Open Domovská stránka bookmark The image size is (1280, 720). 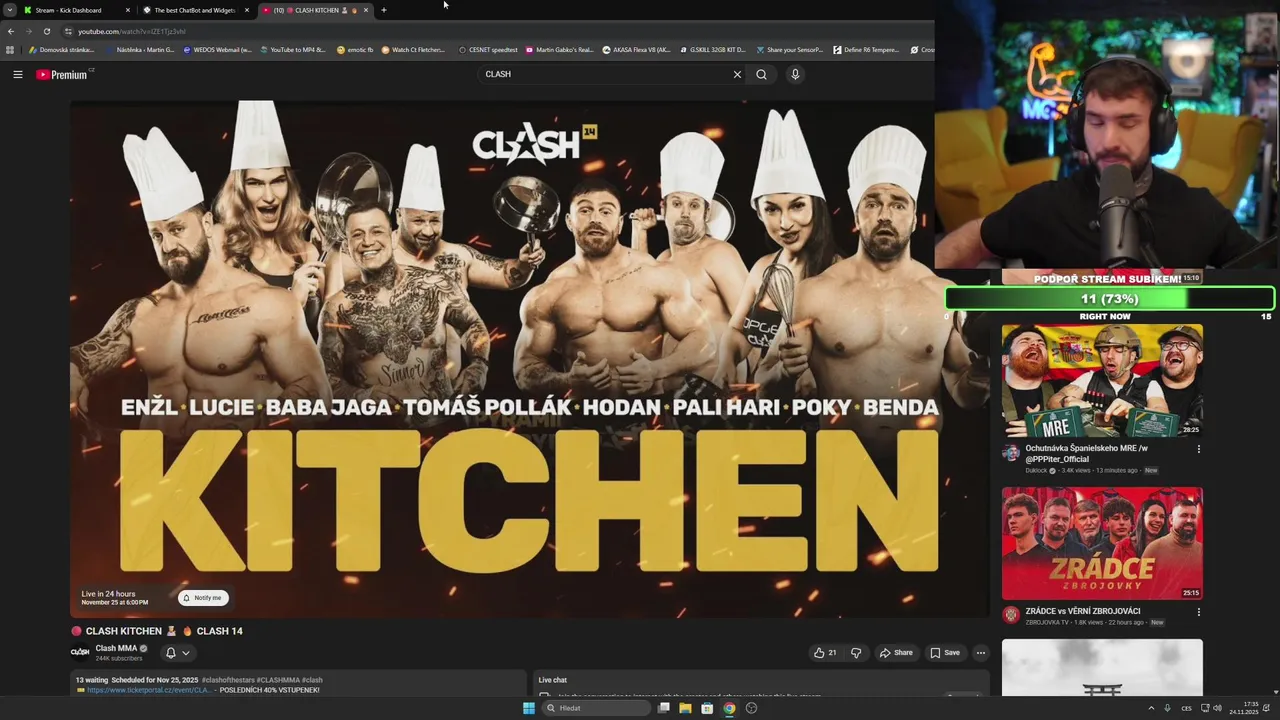coord(62,49)
